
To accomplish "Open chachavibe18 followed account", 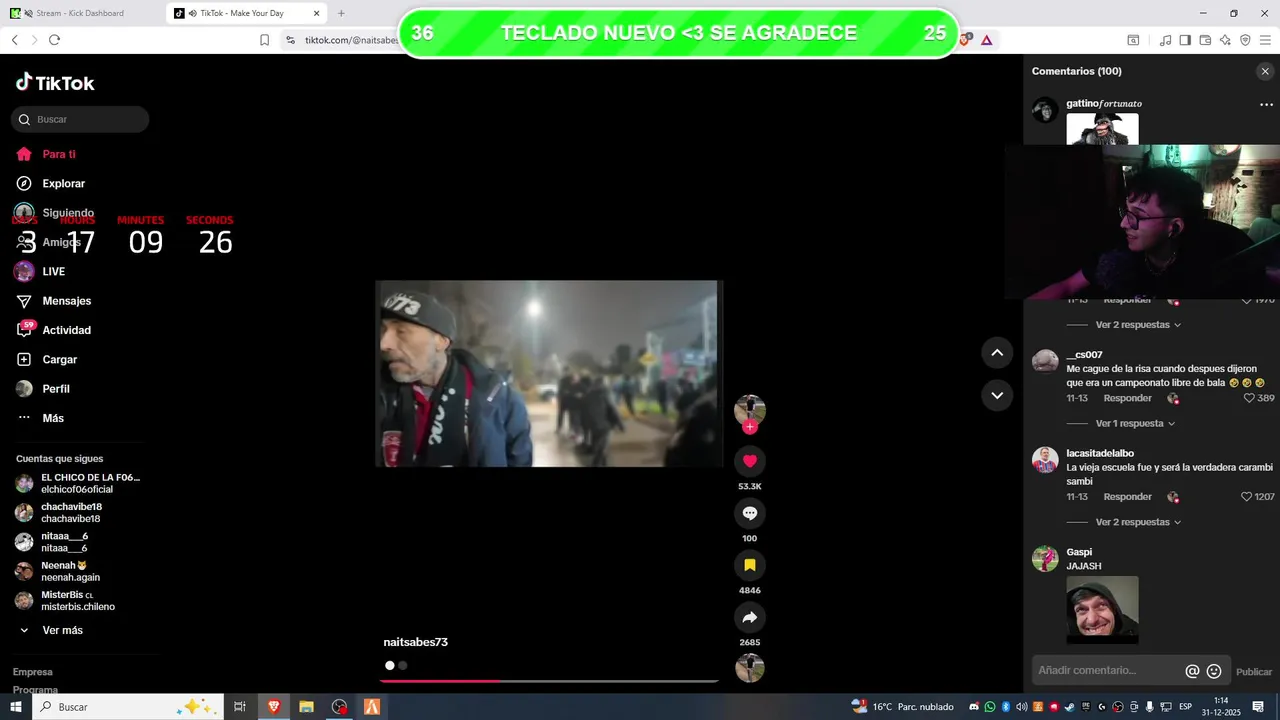I will tap(58, 513).
